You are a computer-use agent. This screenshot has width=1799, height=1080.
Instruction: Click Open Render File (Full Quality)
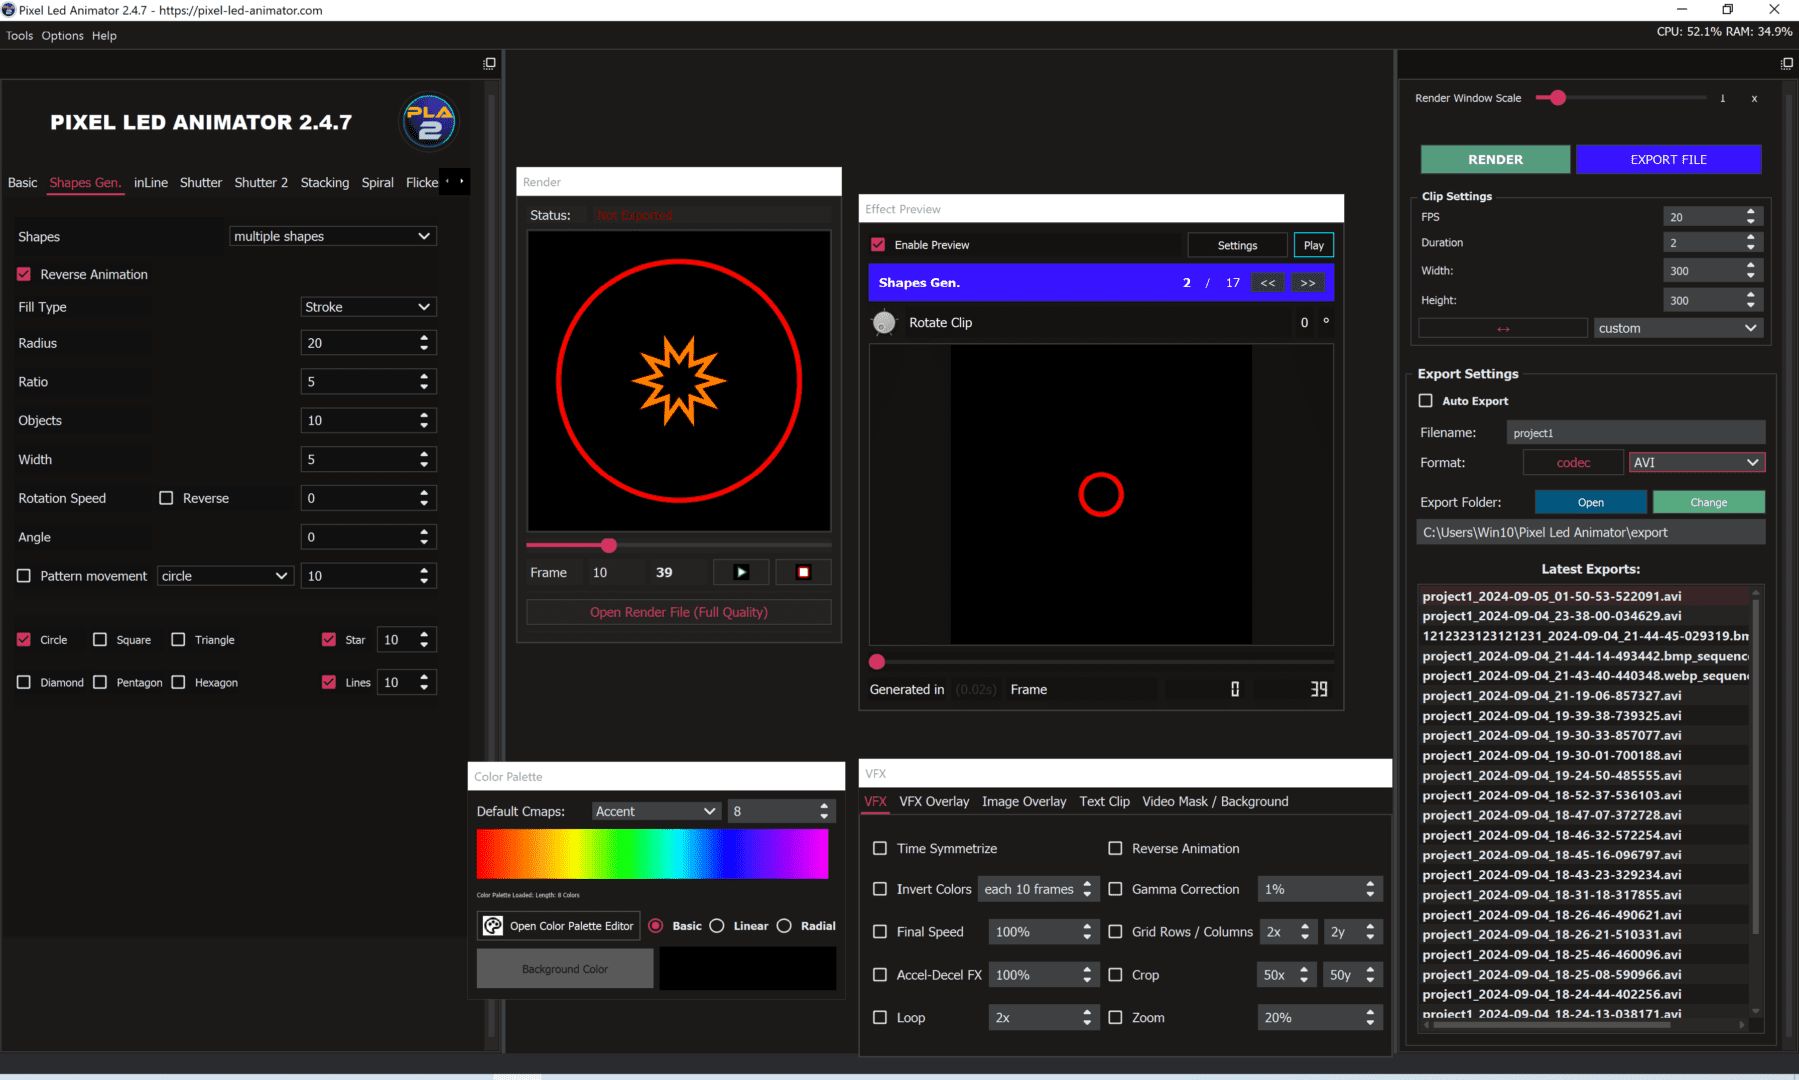[x=678, y=612]
